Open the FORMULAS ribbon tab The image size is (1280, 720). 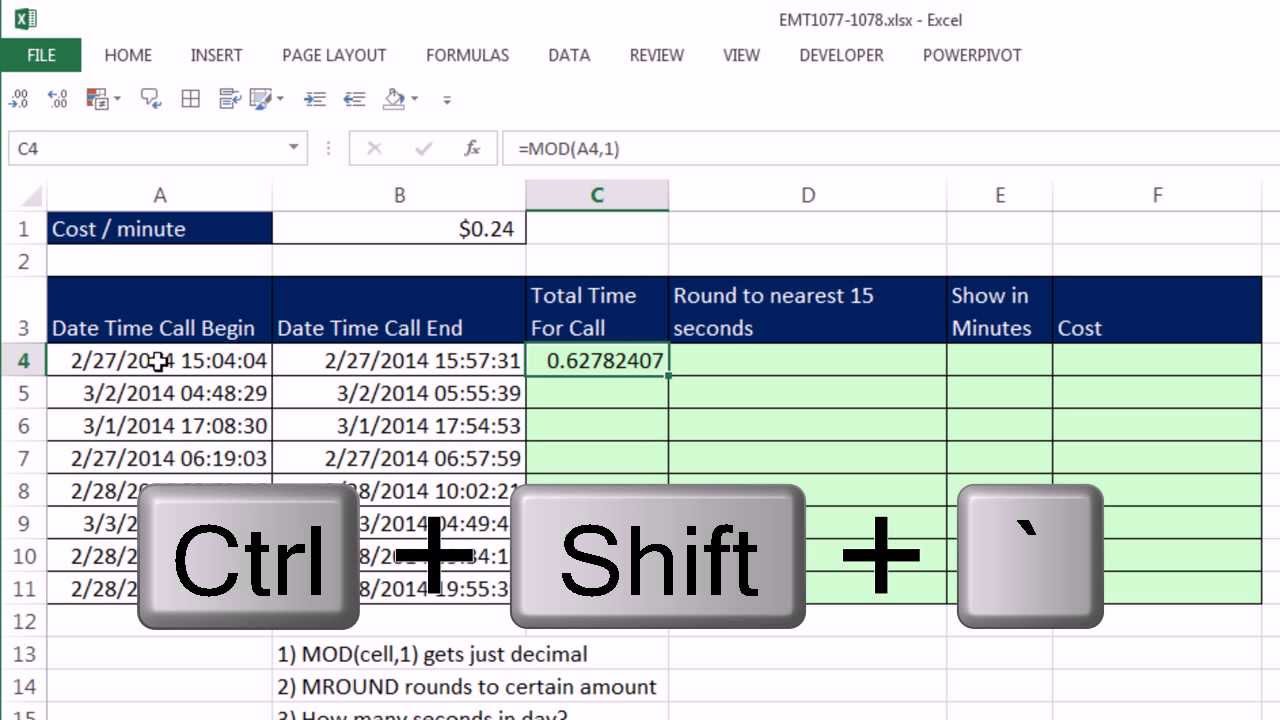click(x=467, y=55)
